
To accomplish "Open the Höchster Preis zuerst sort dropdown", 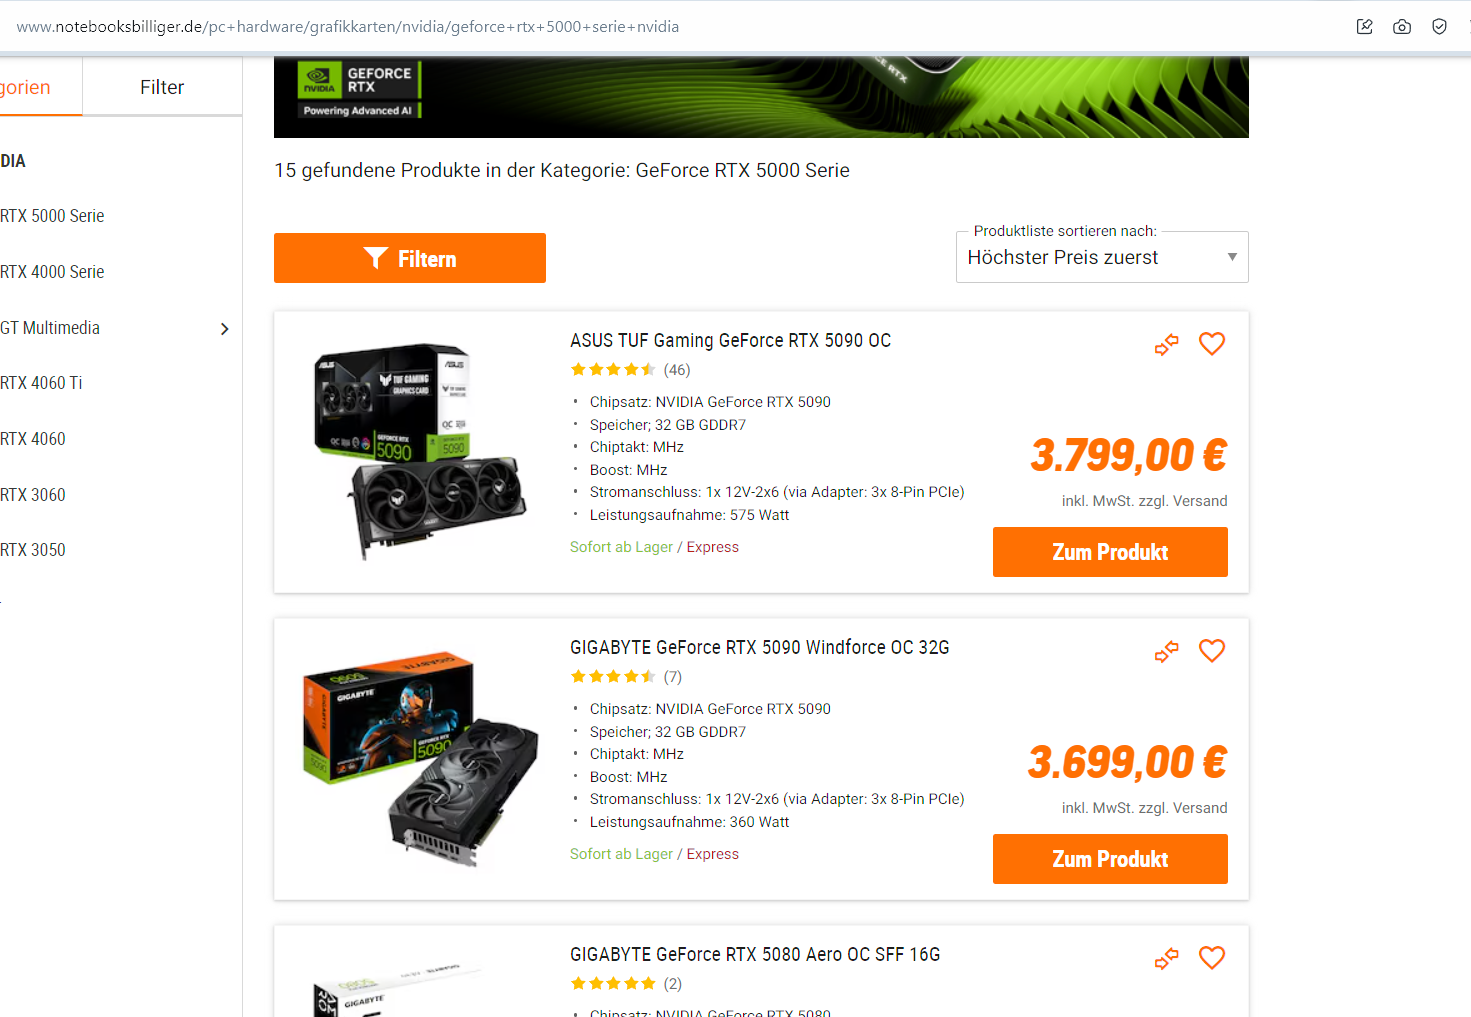I will 1102,257.
